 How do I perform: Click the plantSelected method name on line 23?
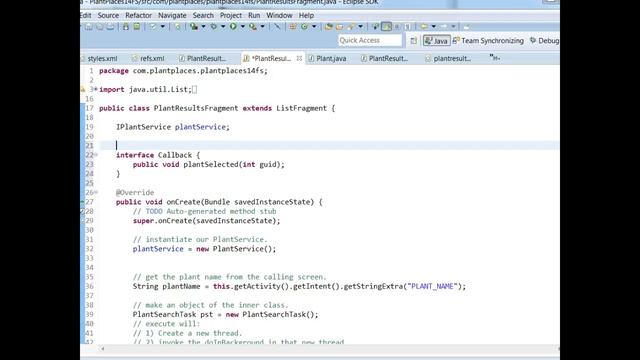click(211, 164)
